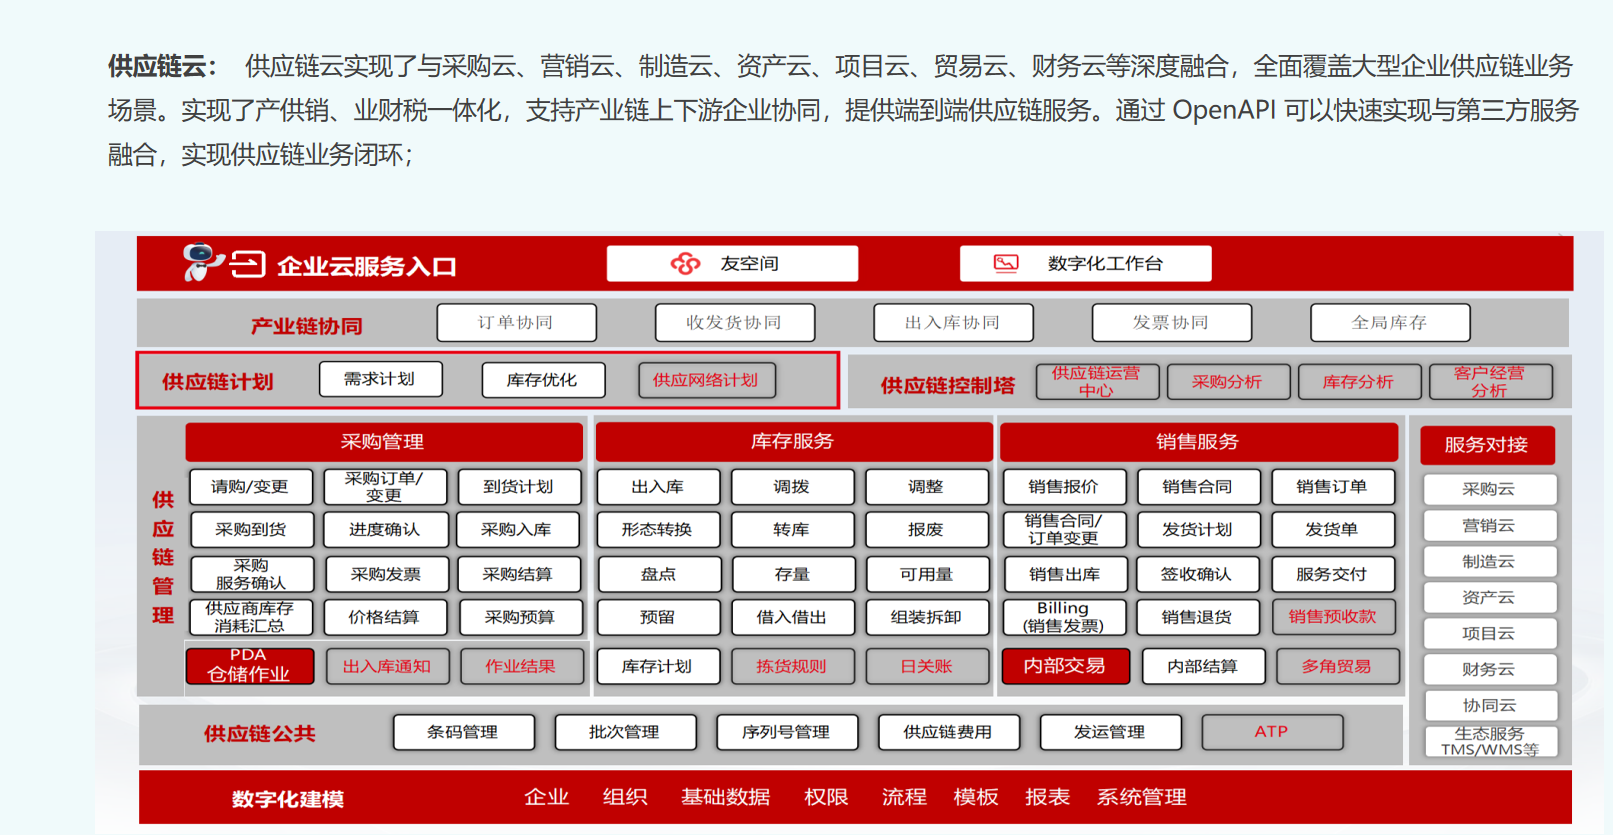Select the 服务对接 header

point(1487,444)
